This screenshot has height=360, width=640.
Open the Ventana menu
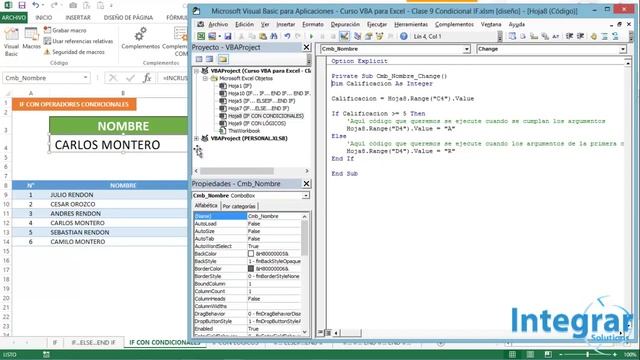click(491, 24)
